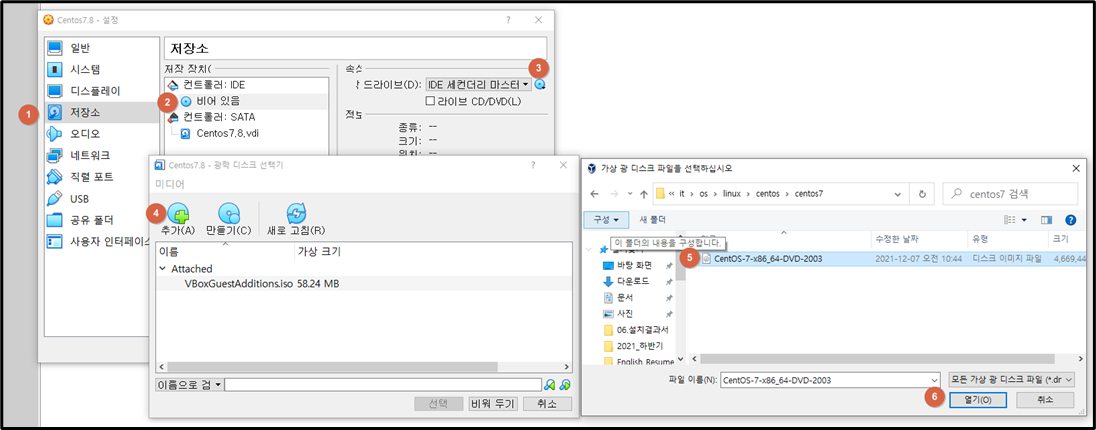Select 컨트롤러: IDE in storage tree
The height and width of the screenshot is (430, 1096).
[x=214, y=85]
